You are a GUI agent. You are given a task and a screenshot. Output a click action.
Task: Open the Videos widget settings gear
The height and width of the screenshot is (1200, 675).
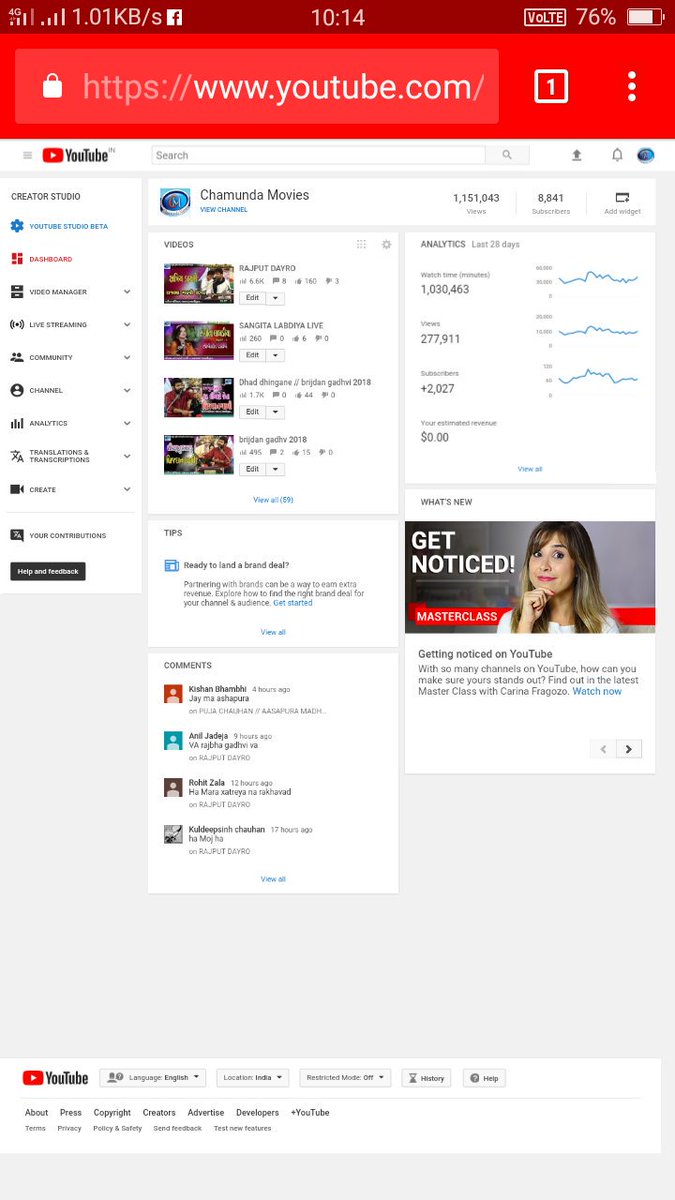point(386,244)
